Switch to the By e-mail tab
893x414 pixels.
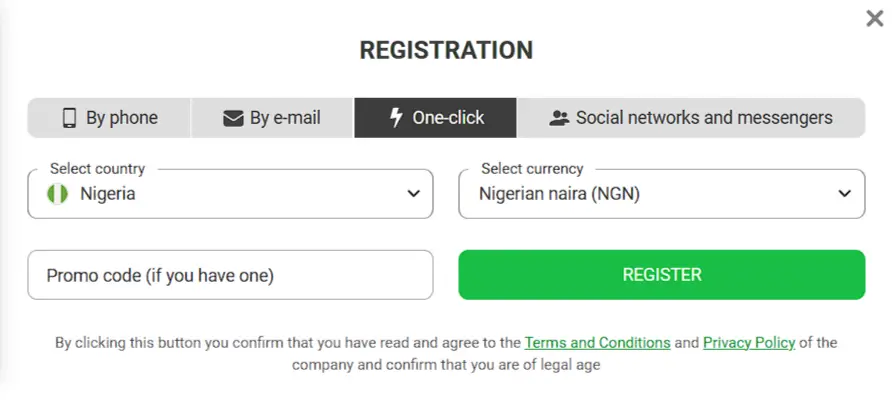(272, 118)
